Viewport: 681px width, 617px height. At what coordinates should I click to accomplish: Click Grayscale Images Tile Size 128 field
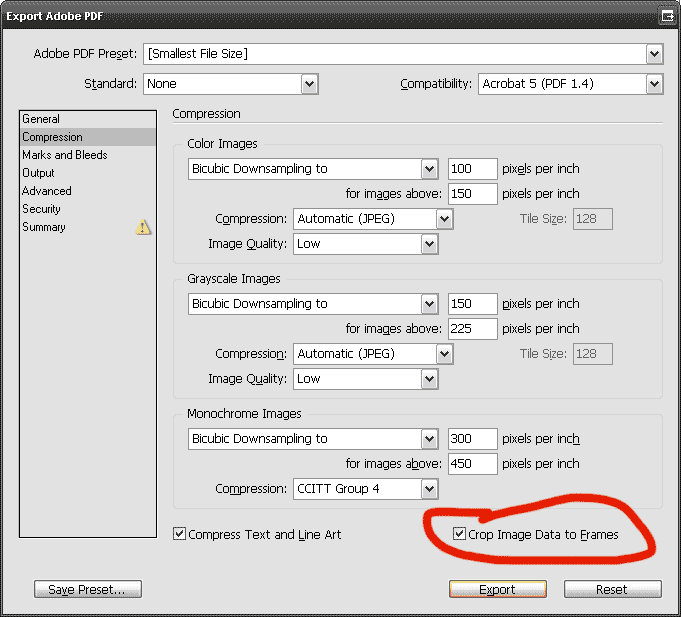pyautogui.click(x=592, y=354)
